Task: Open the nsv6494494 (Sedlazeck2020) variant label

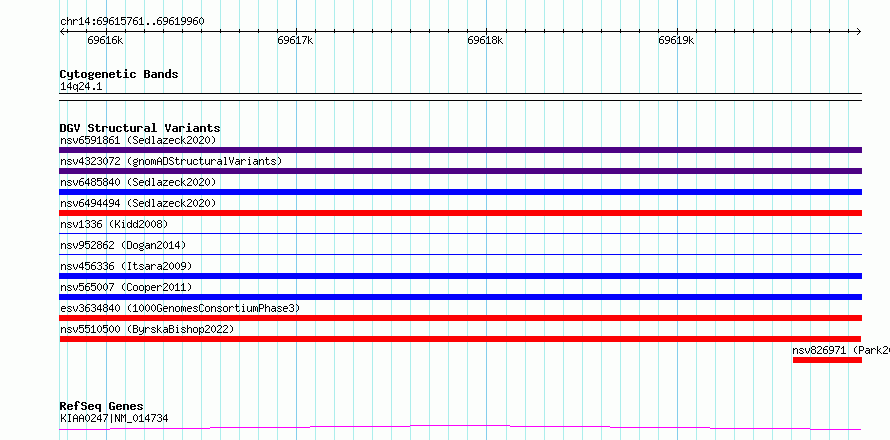Action: [138, 203]
